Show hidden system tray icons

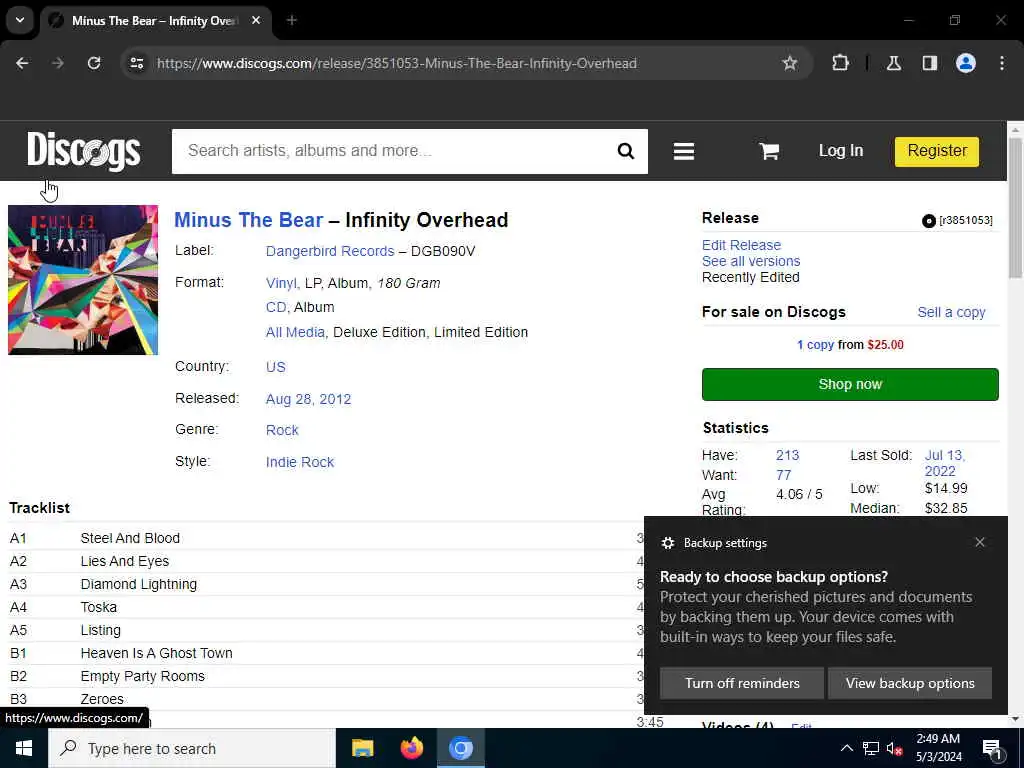tap(846, 748)
